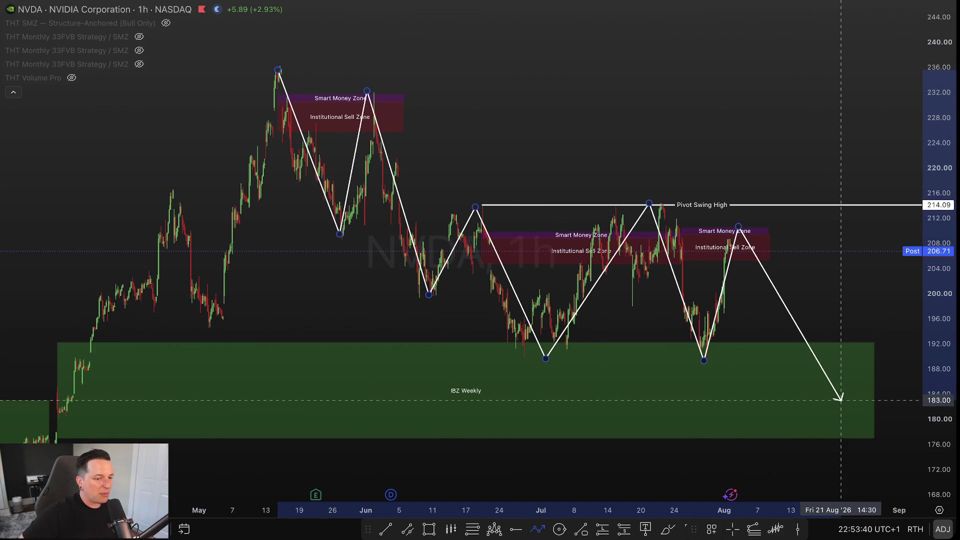This screenshot has width=960, height=540.
Task: Click the 240.00 price scale value
Action: point(939,42)
